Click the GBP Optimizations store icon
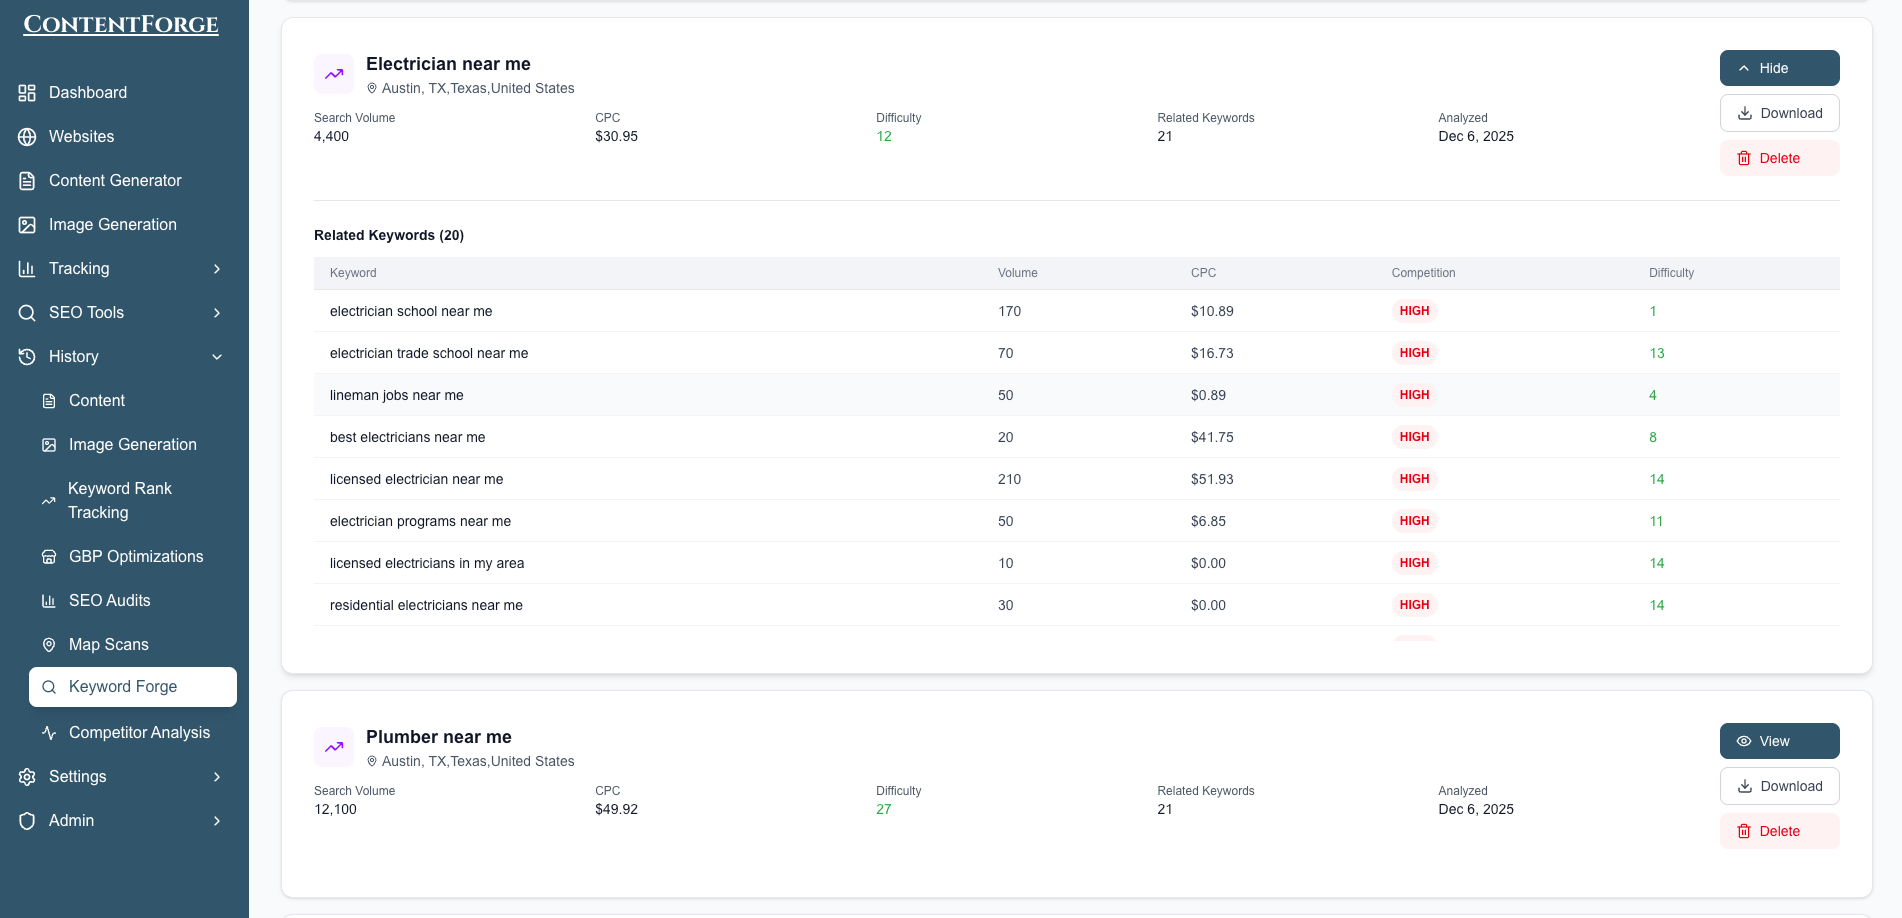This screenshot has height=918, width=1902. [x=48, y=557]
